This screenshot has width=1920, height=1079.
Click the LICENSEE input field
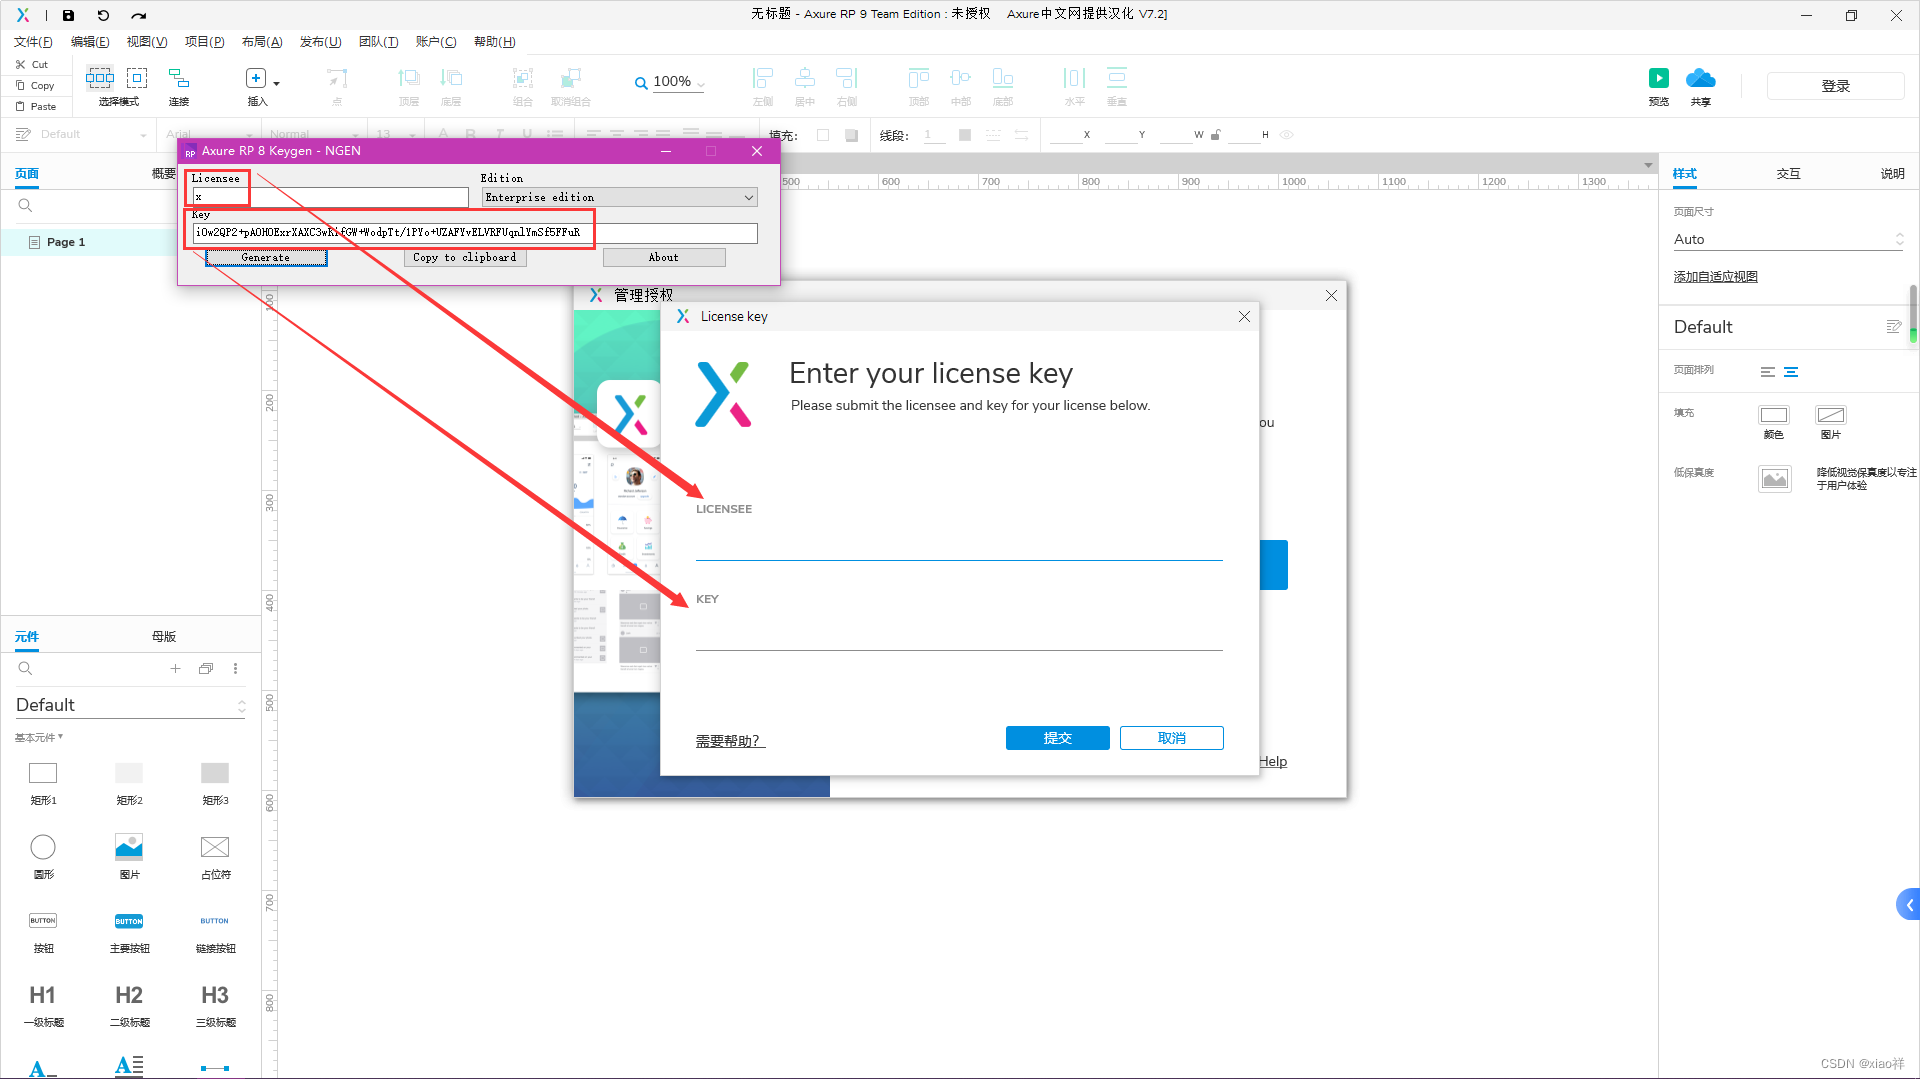point(959,544)
